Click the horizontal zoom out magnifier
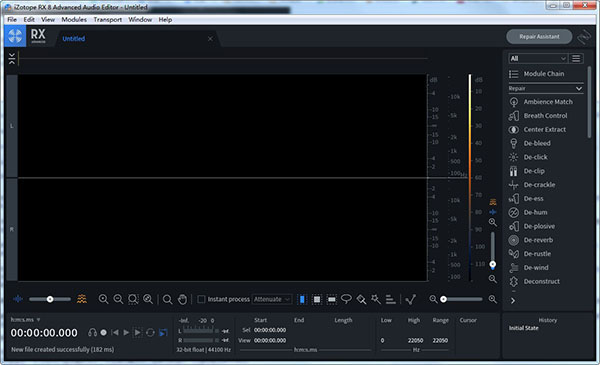The image size is (600, 365). [118, 299]
